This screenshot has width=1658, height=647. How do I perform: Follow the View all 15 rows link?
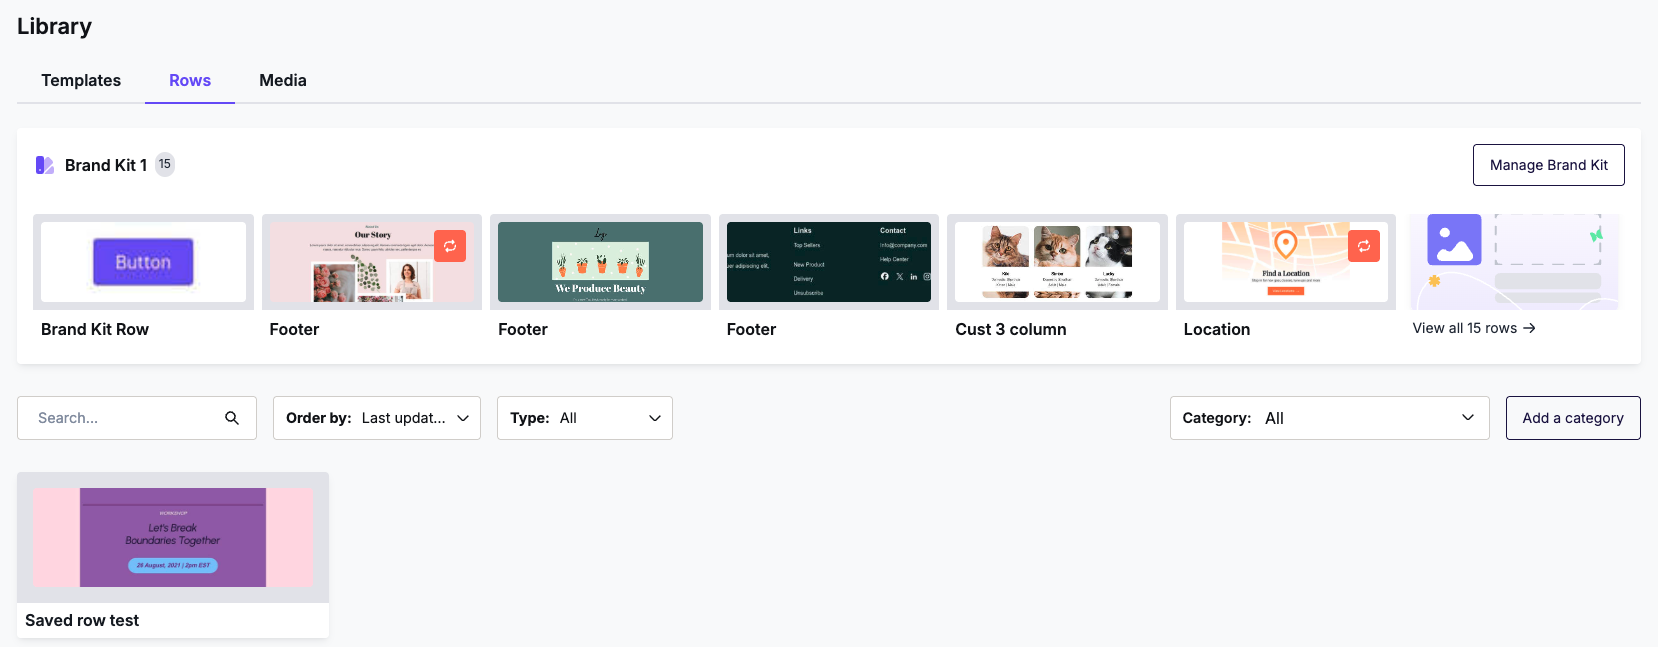click(1474, 328)
